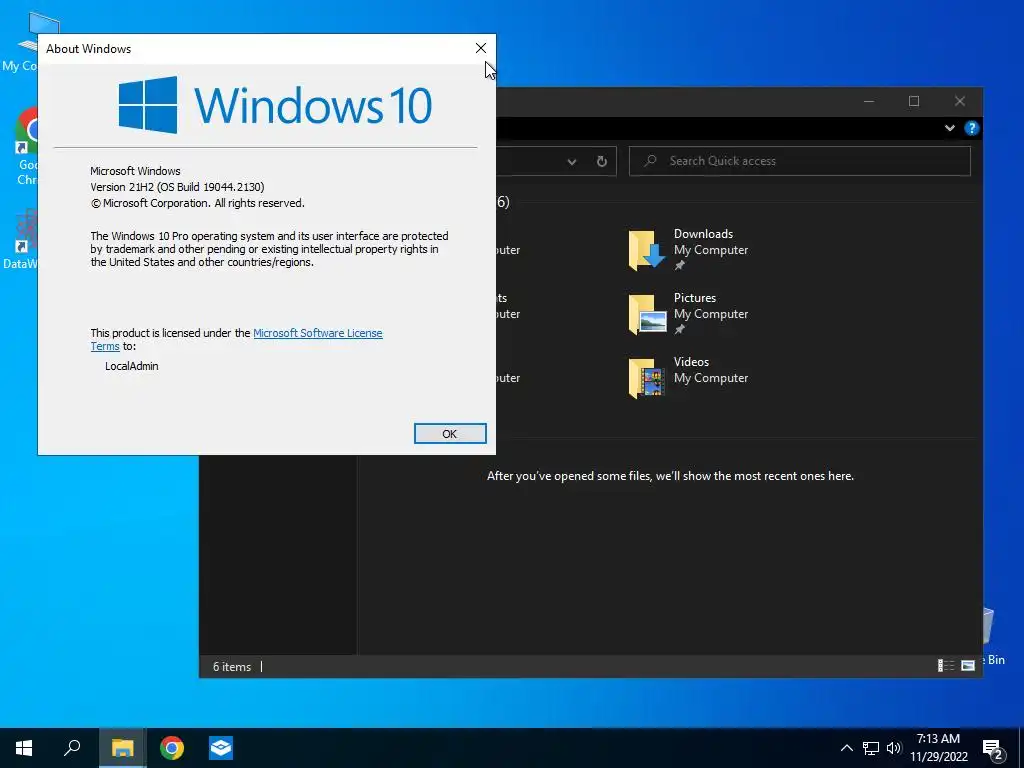1024x768 pixels.
Task: Open the blue box app on taskbar
Action: coord(221,748)
